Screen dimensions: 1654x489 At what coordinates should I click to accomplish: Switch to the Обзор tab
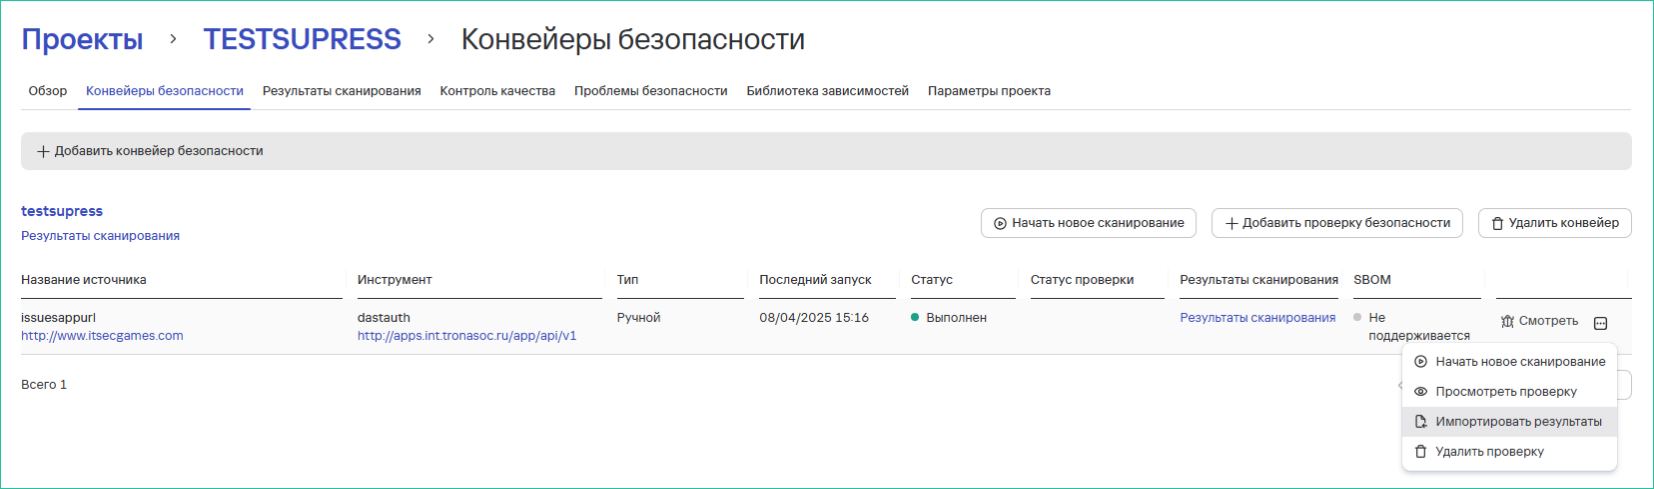coord(48,91)
